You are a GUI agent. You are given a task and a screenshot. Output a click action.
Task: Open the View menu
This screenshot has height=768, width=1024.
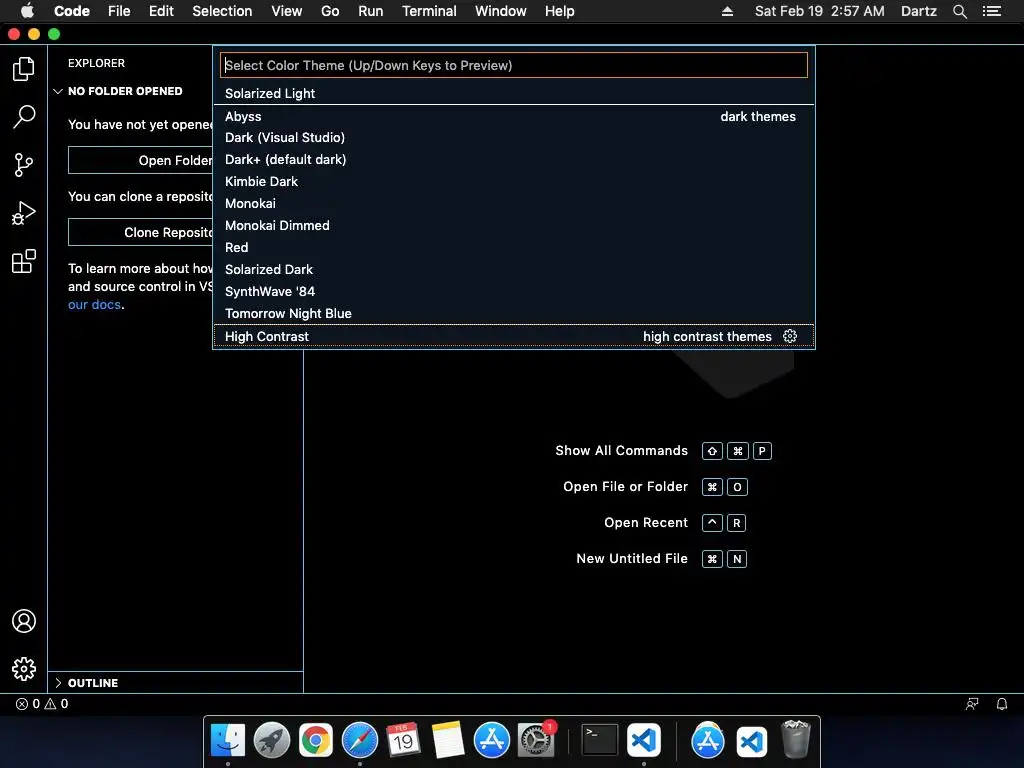(287, 11)
